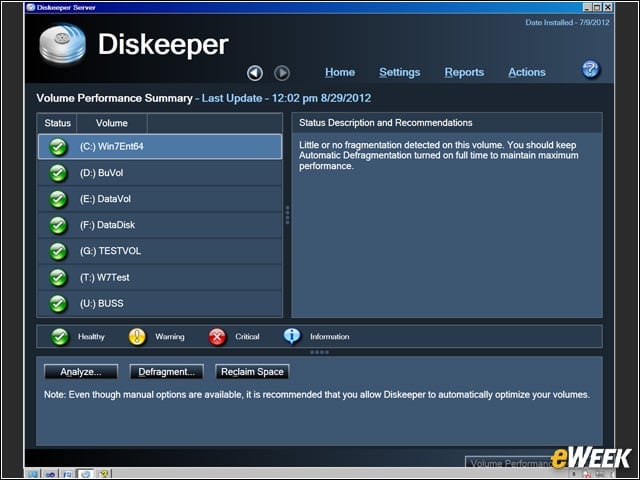The image size is (640, 480).
Task: Maximize the Diskeeper Server window
Action: 597,7
